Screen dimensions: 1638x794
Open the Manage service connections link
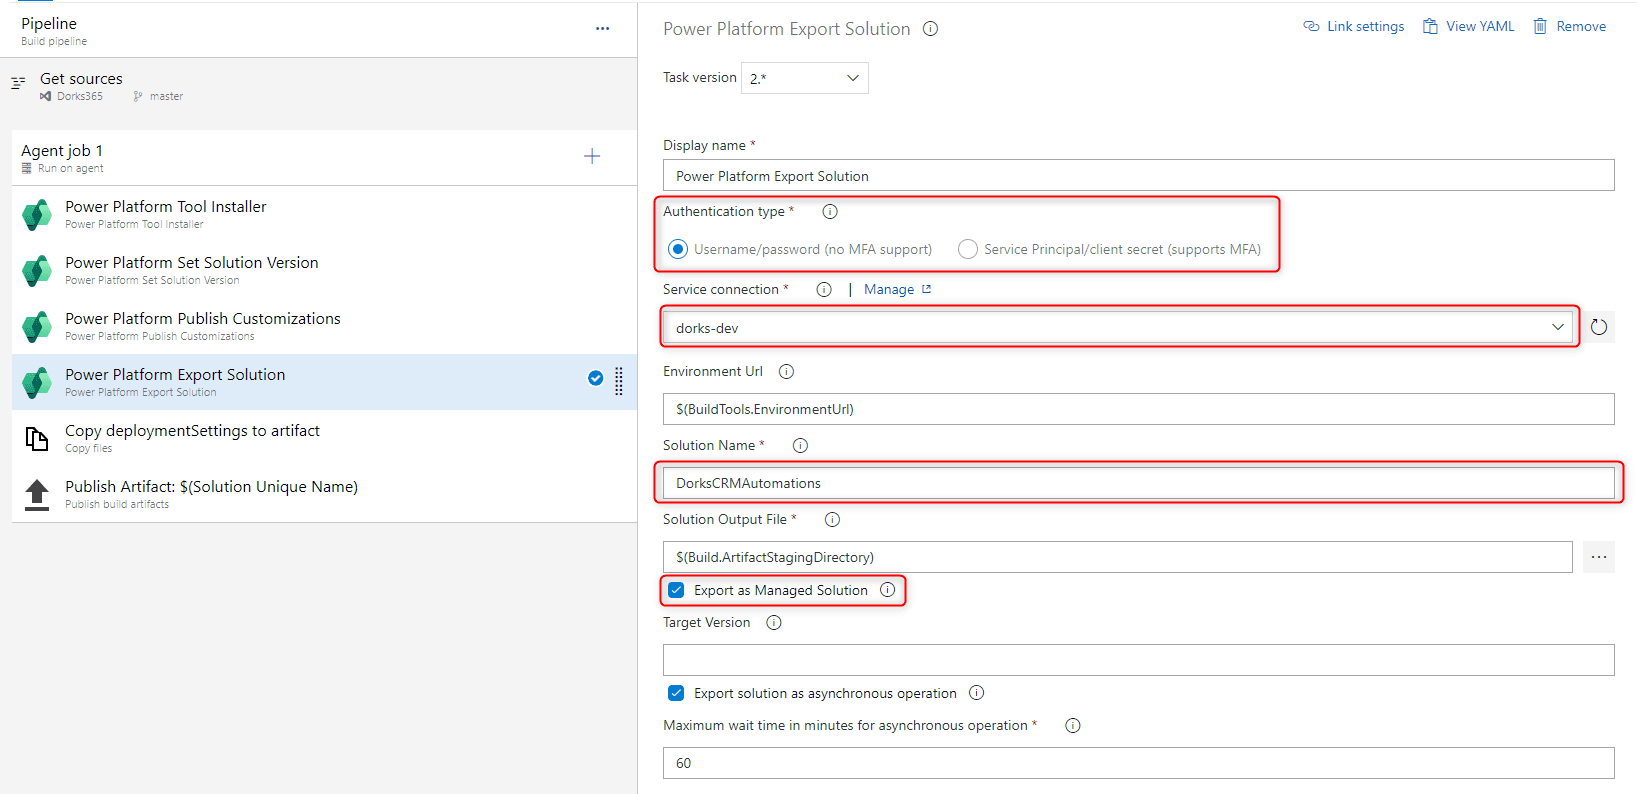click(897, 289)
